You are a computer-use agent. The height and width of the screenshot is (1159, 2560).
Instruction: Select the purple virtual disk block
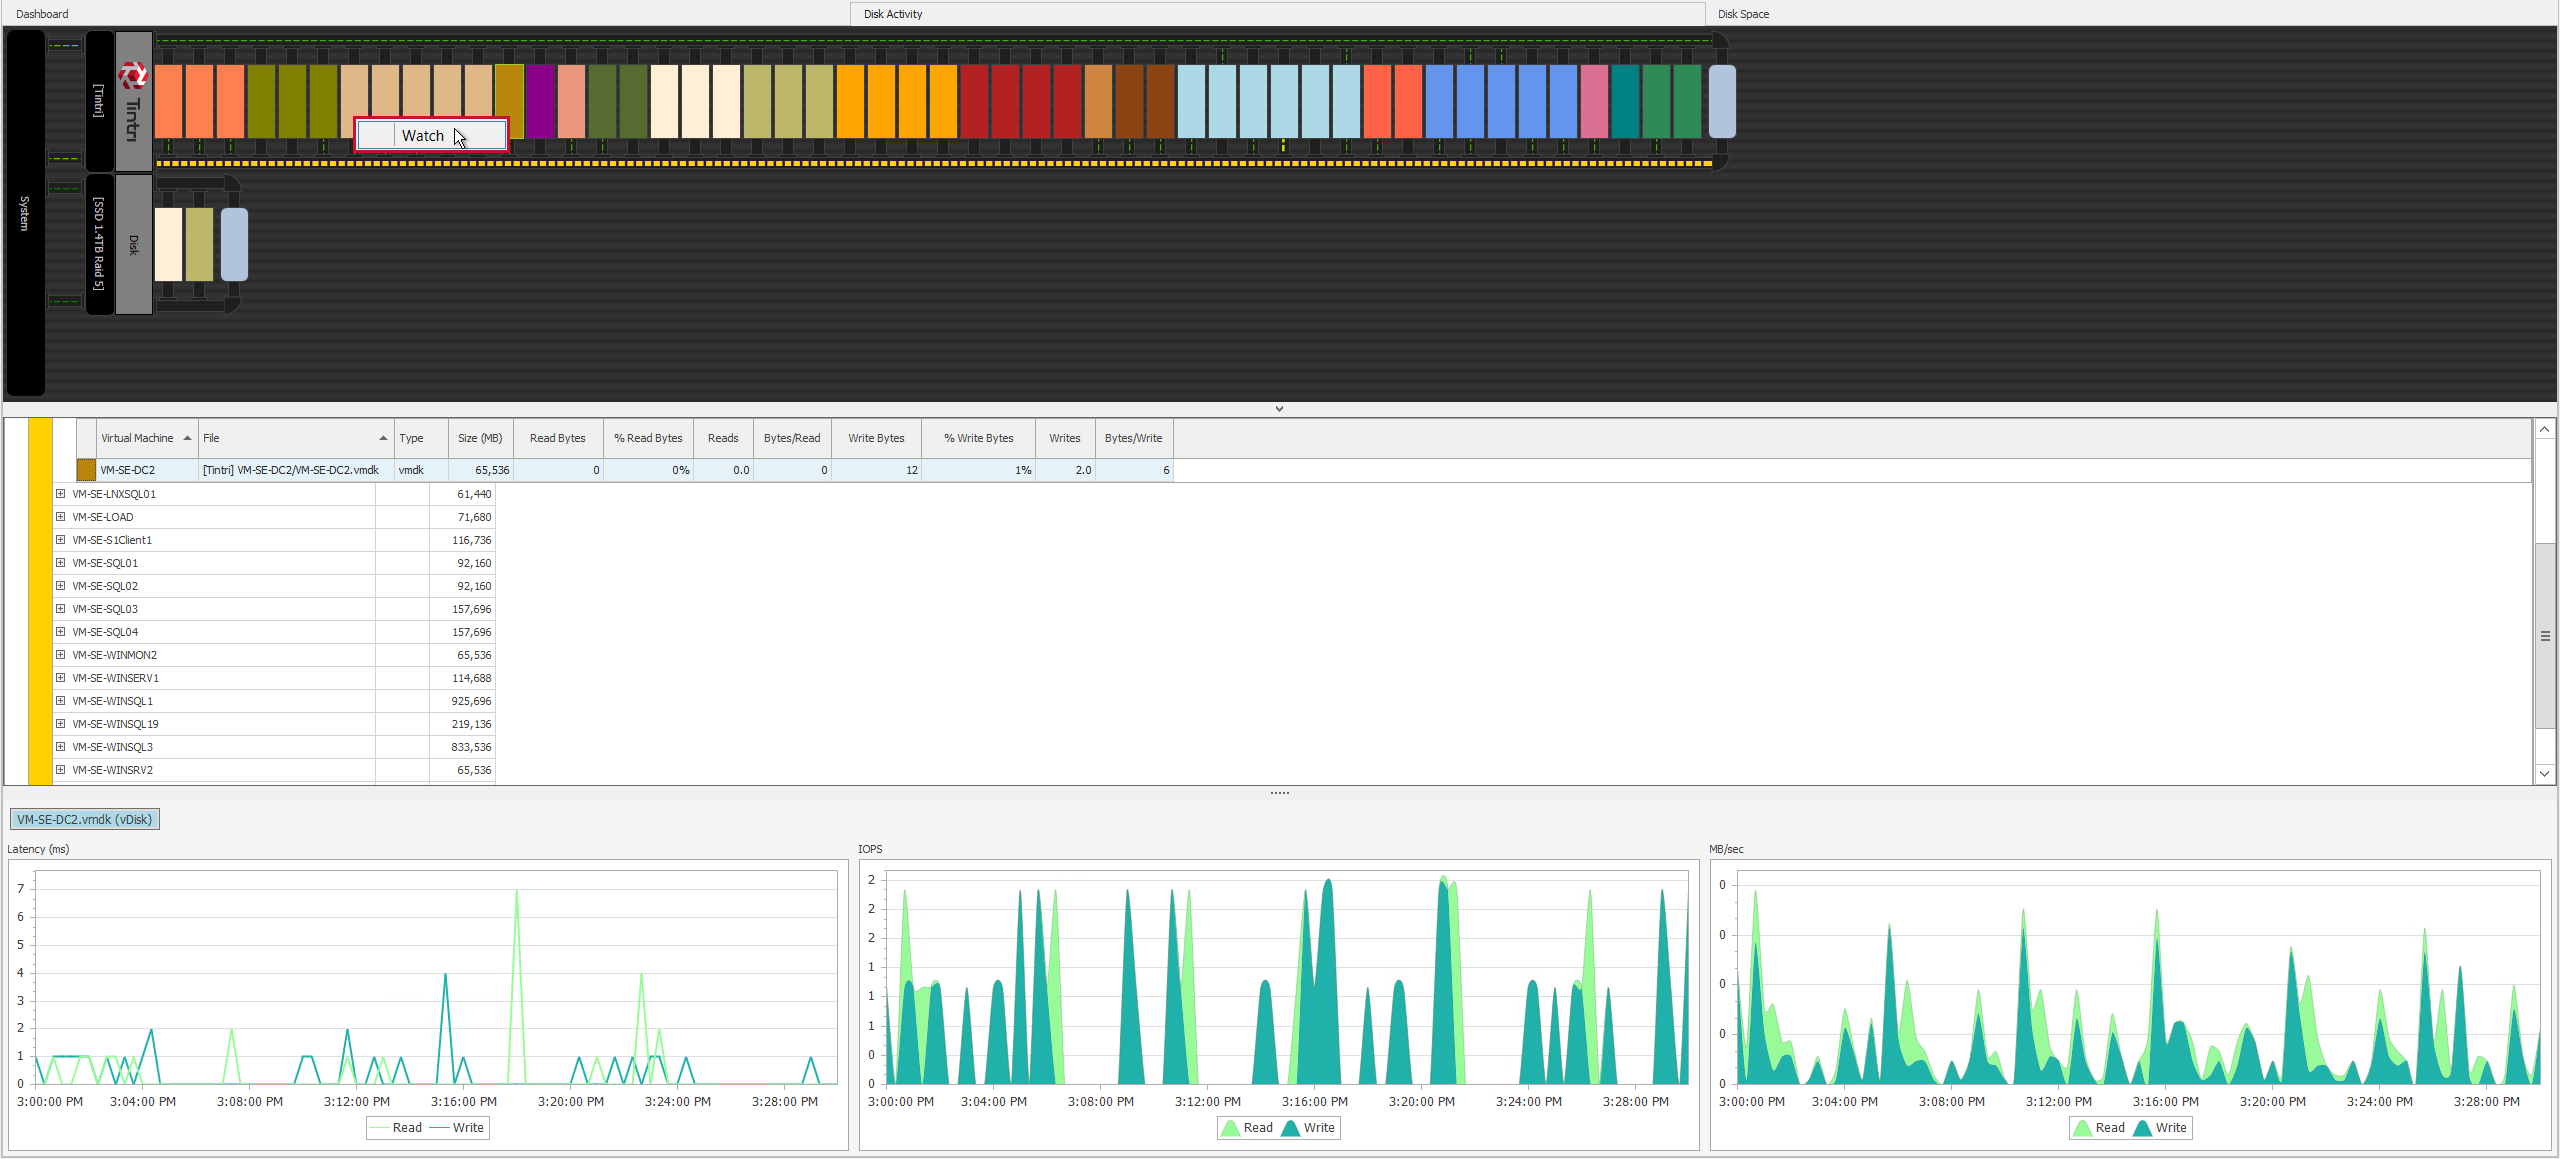[540, 100]
